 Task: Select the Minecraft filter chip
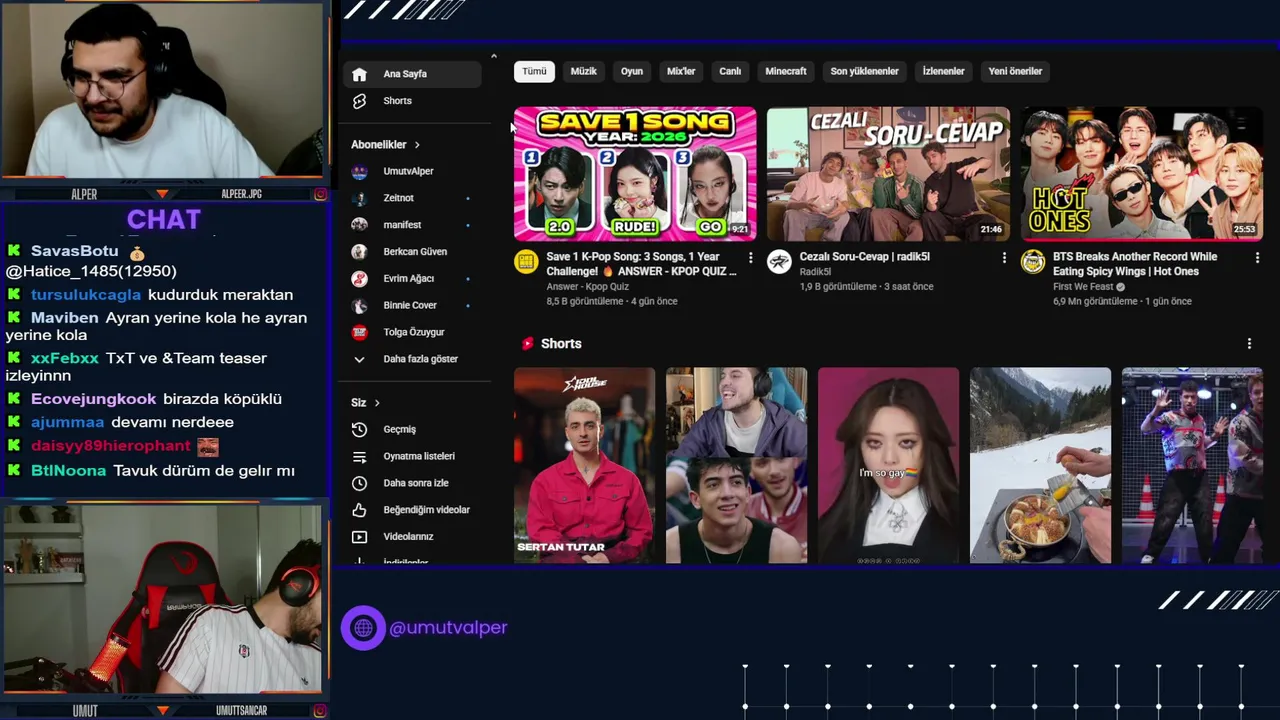786,71
